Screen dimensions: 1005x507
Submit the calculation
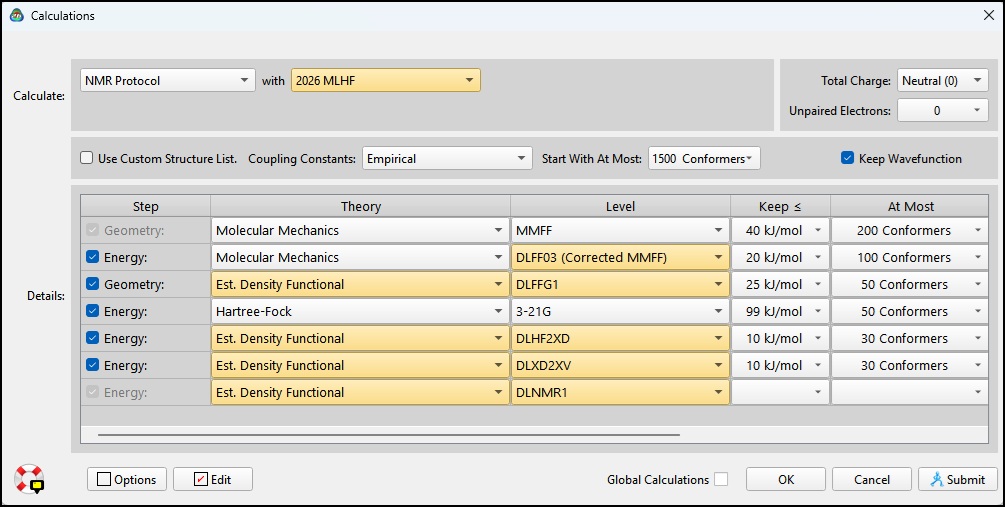[958, 479]
